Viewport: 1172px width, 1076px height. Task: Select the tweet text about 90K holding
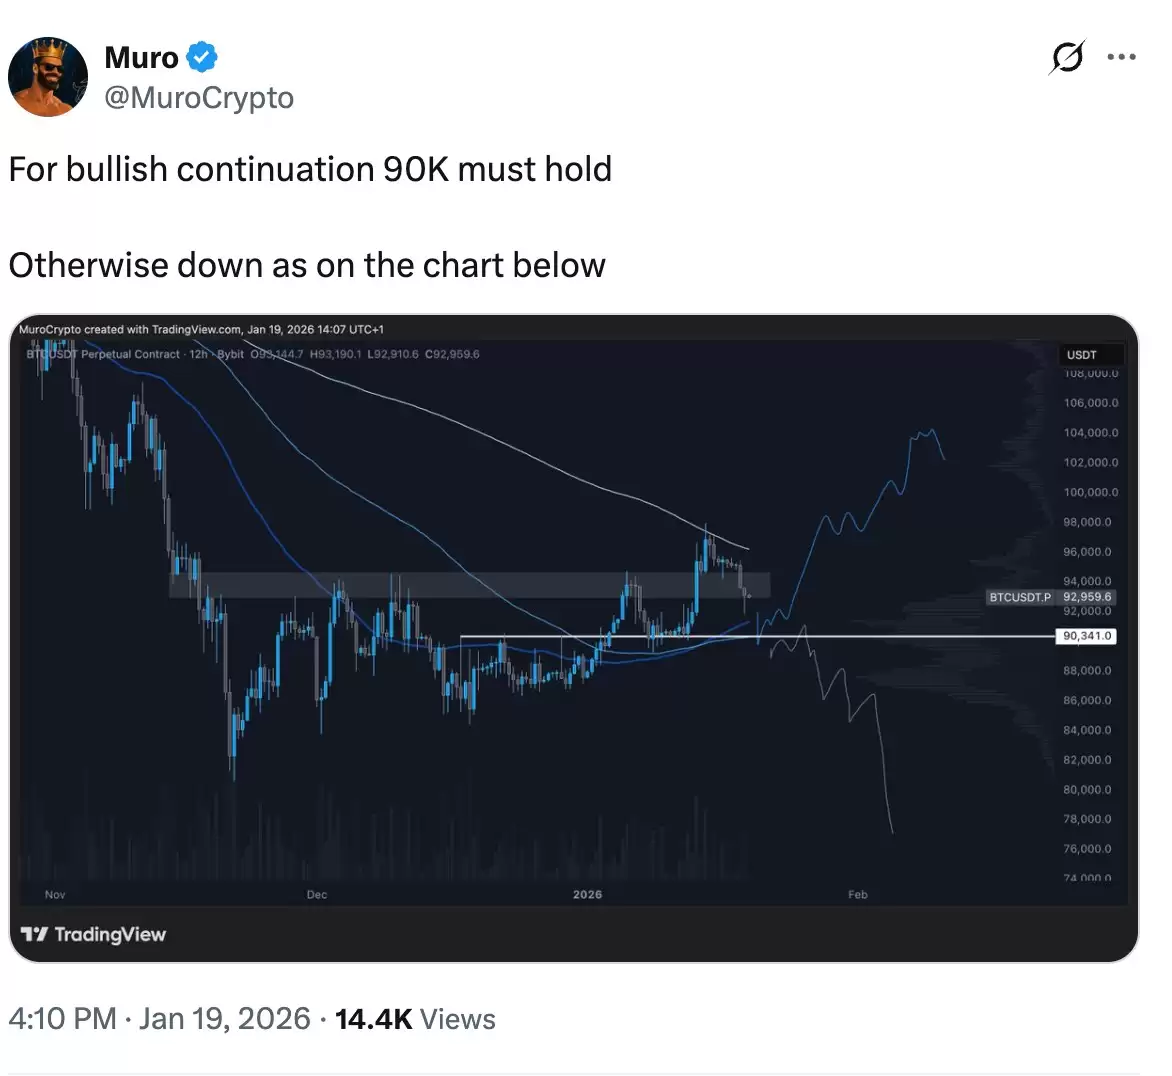(309, 169)
